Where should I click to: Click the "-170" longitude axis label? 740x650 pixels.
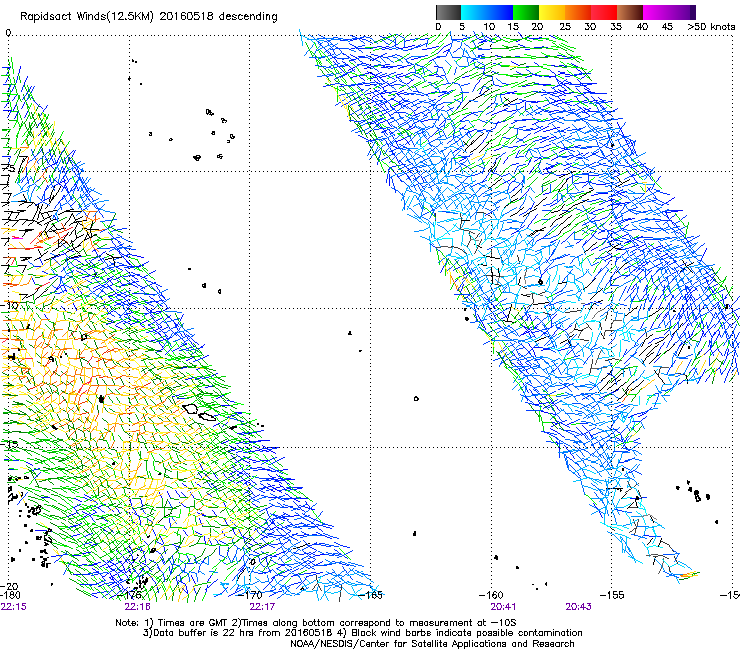tap(251, 595)
